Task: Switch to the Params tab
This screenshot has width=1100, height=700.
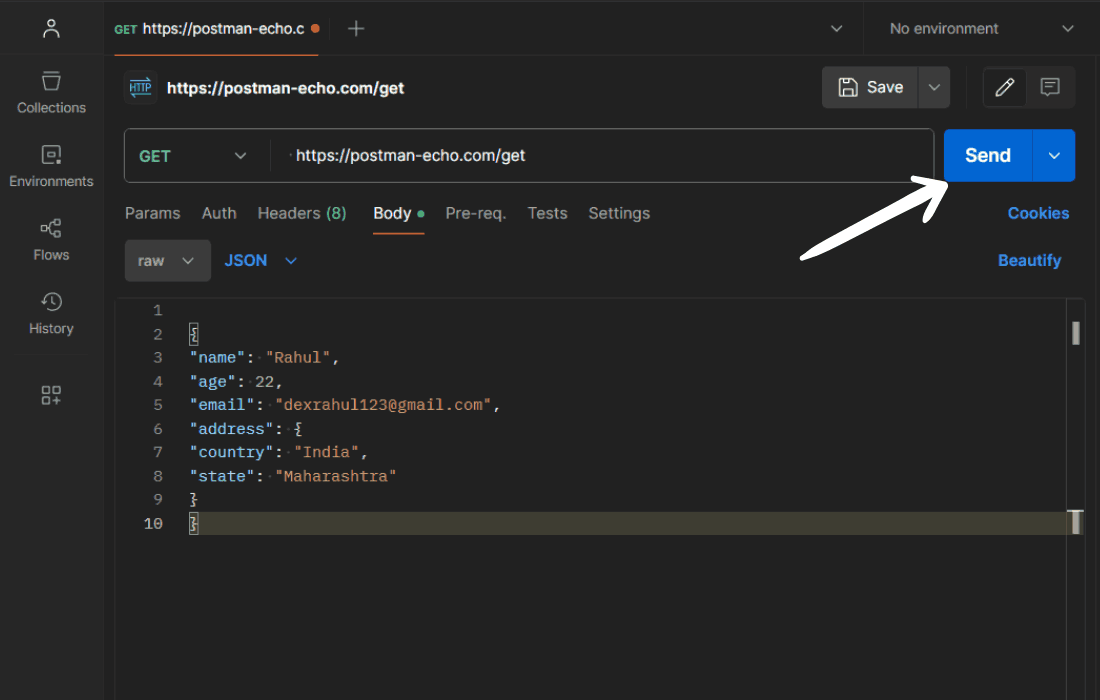Action: [152, 213]
